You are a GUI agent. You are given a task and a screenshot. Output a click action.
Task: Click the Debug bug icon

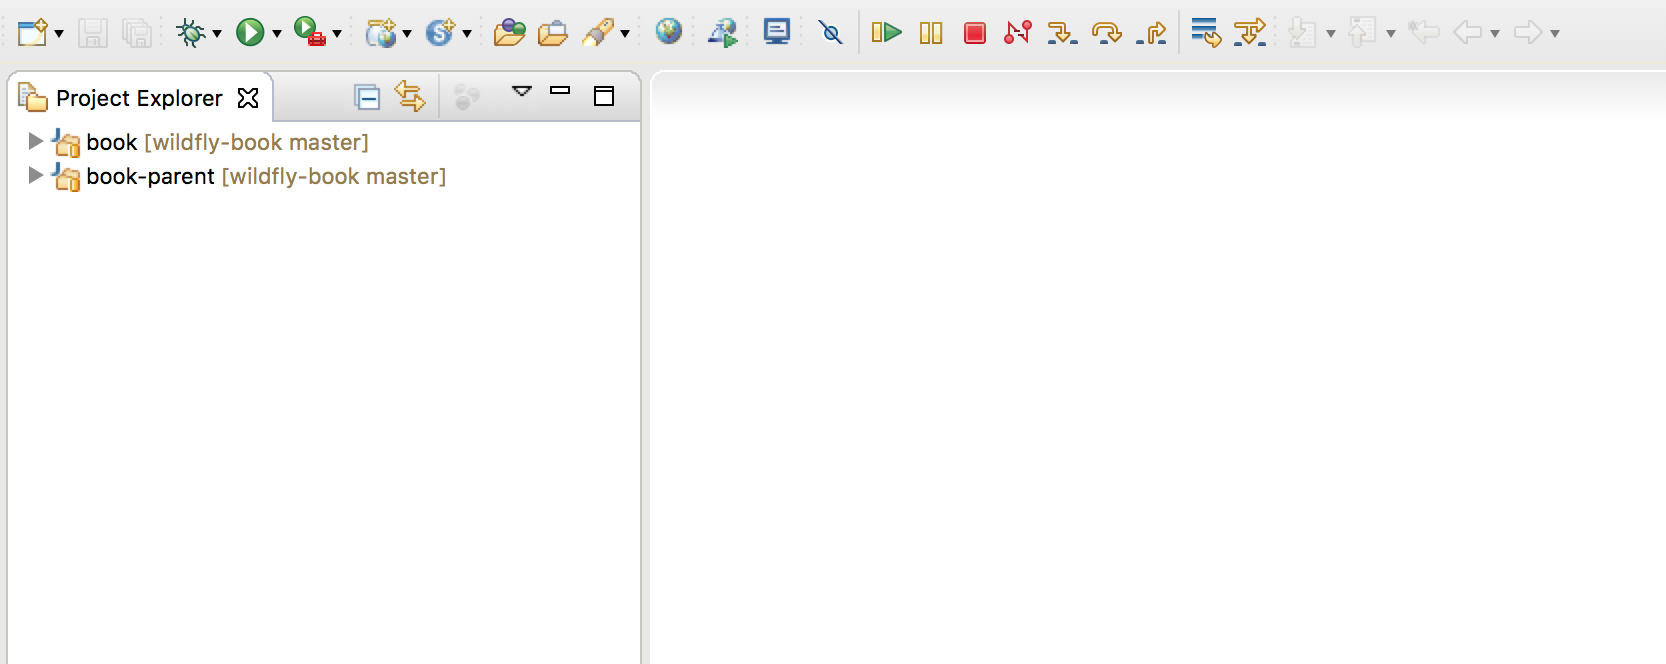[x=190, y=33]
